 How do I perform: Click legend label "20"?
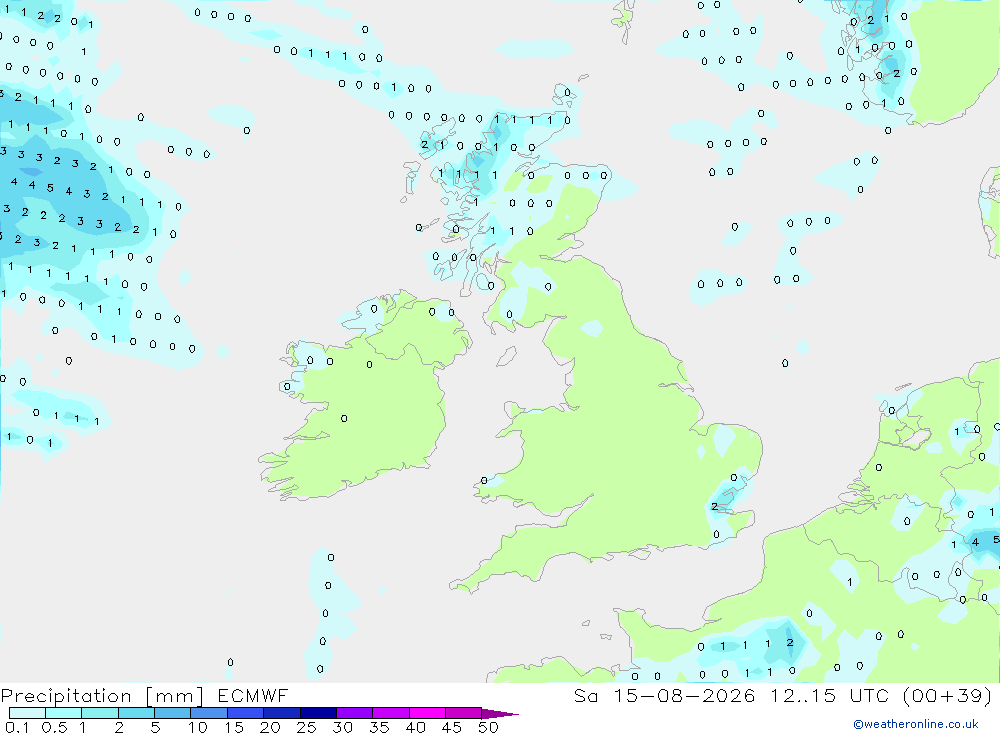point(270,727)
